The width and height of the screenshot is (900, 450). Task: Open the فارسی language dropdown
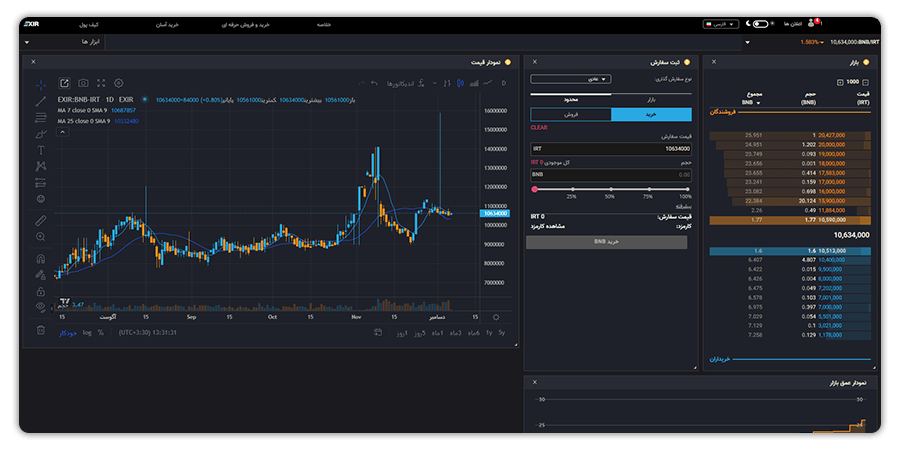coord(719,24)
